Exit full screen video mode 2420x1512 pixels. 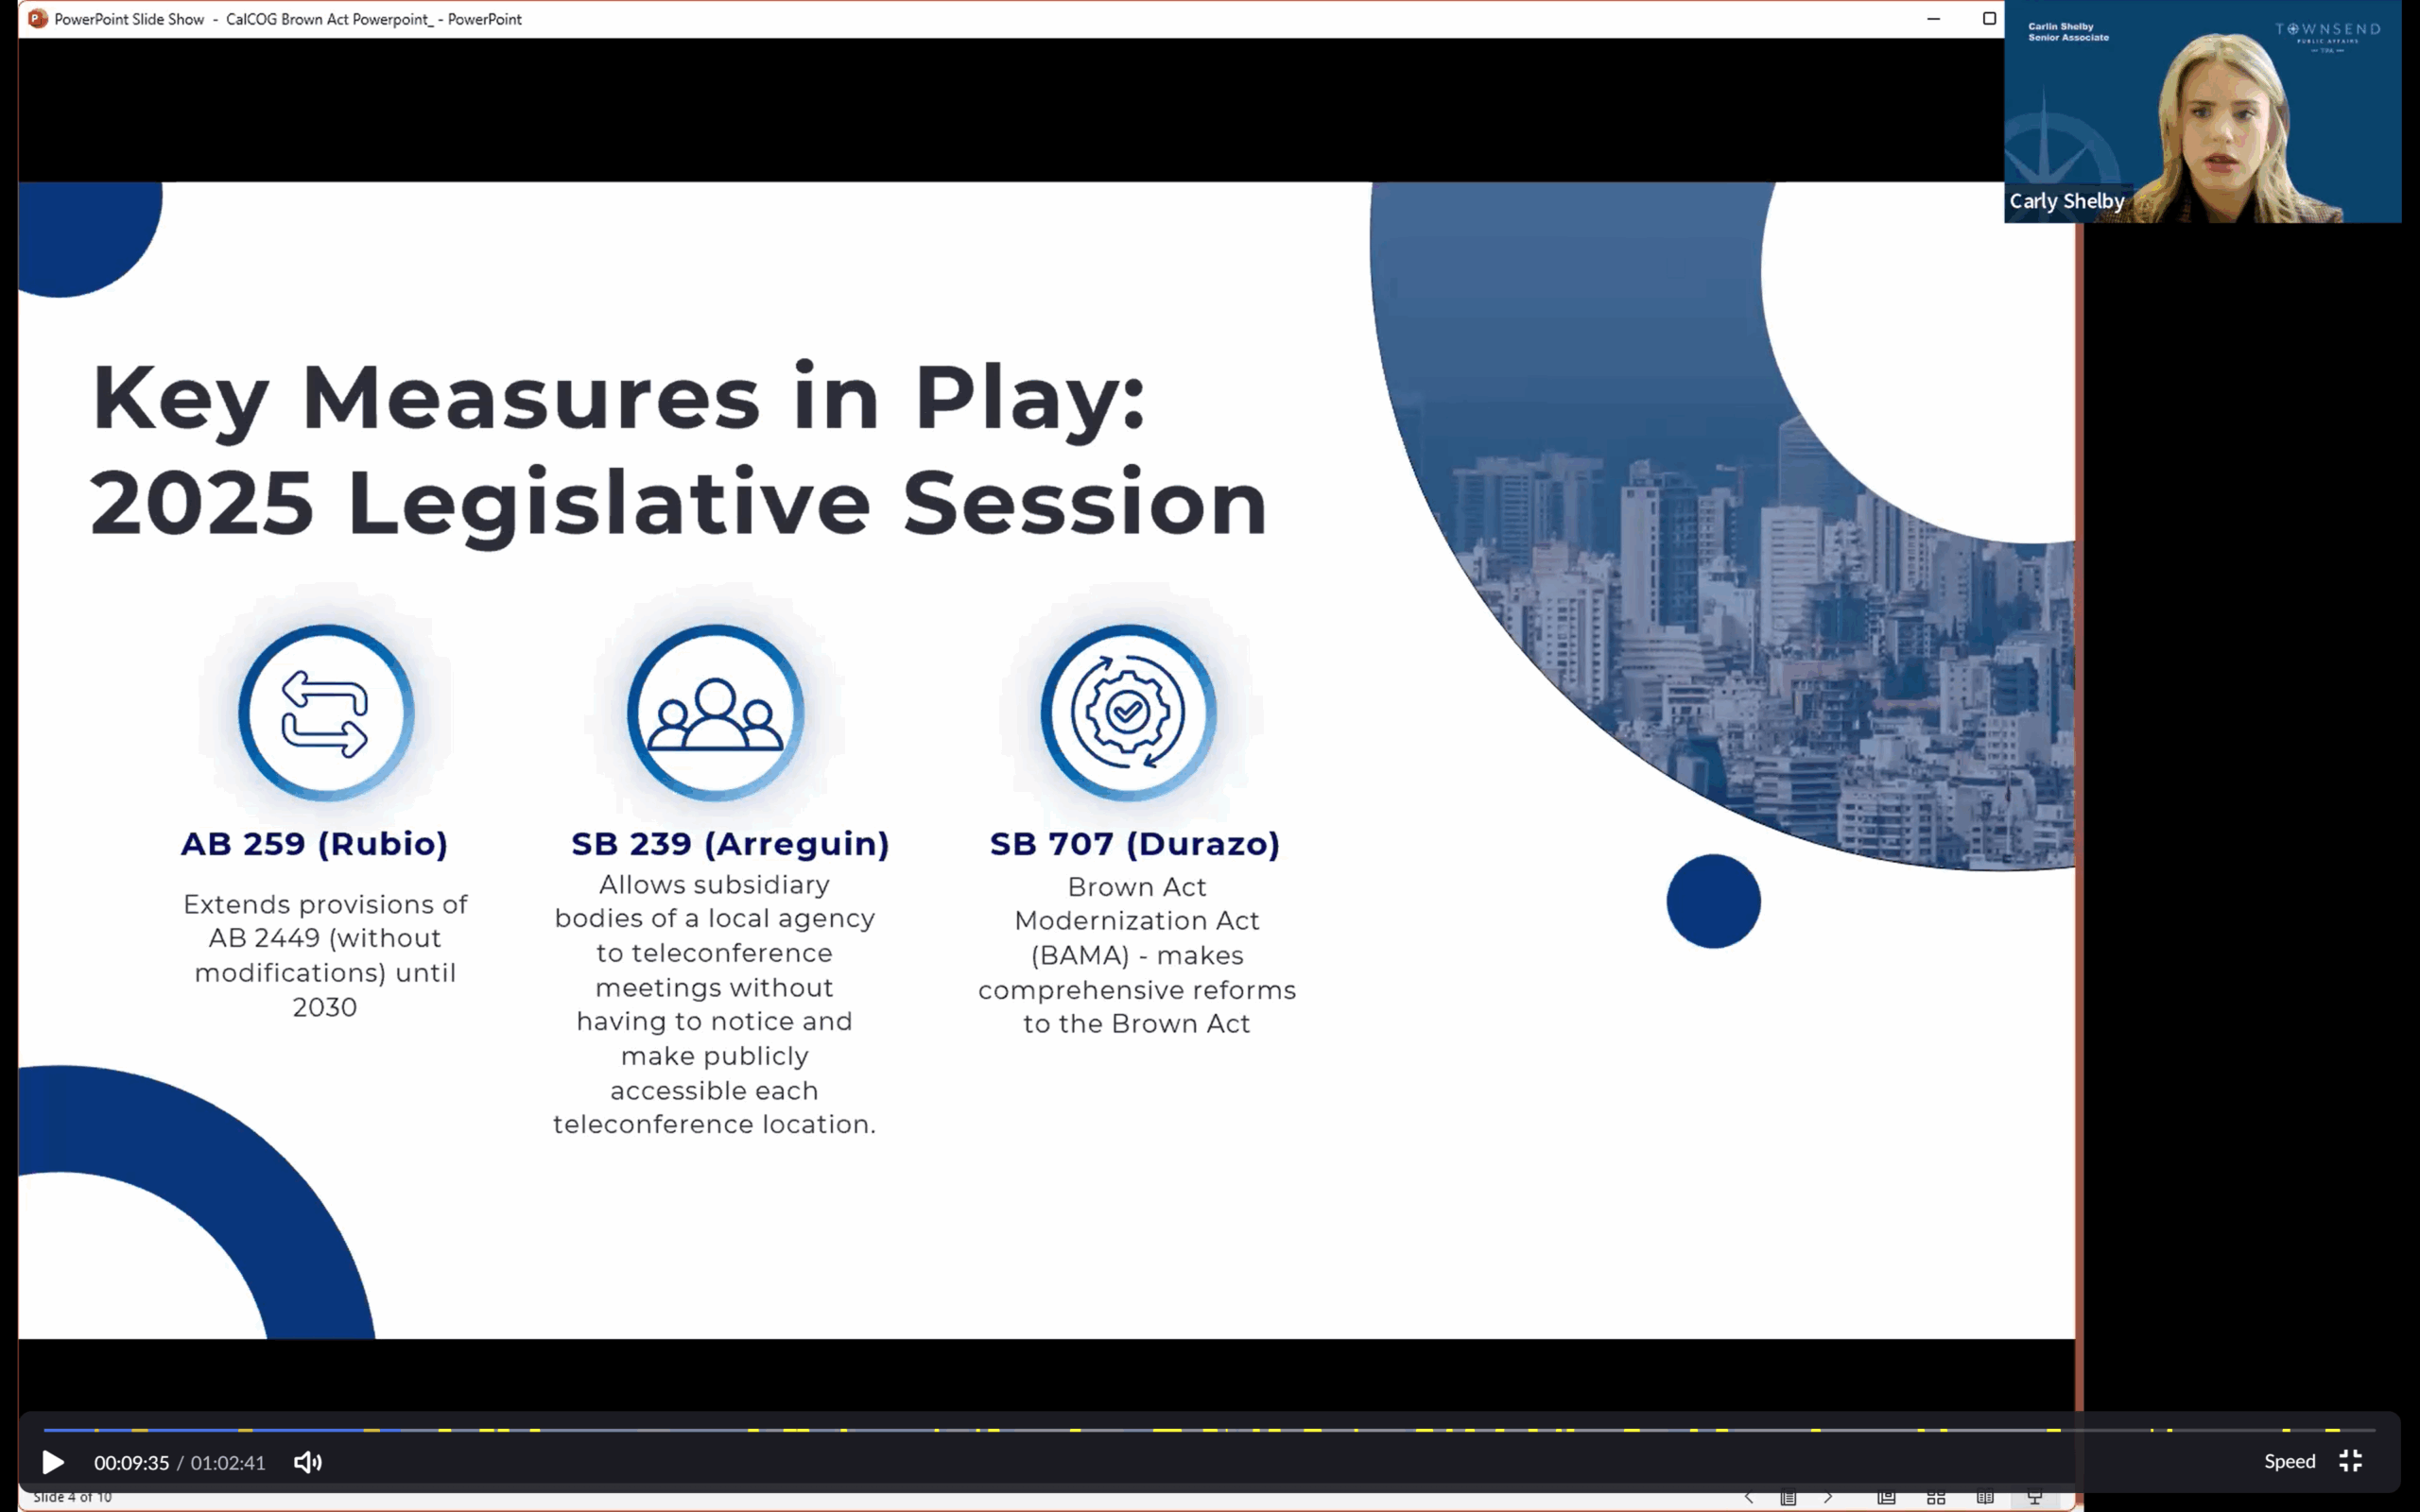click(x=2351, y=1462)
